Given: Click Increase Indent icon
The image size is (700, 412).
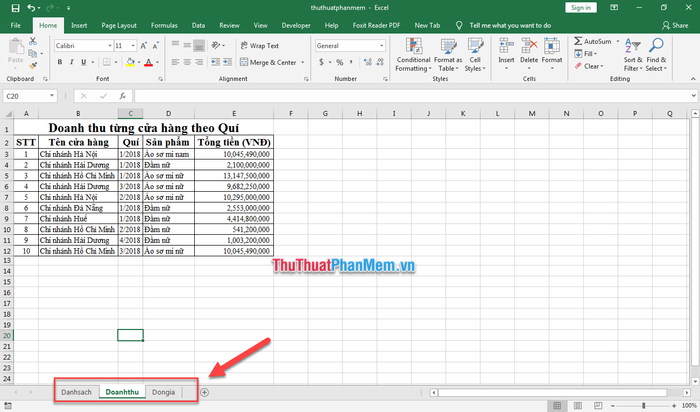Looking at the screenshot, I should (x=228, y=62).
